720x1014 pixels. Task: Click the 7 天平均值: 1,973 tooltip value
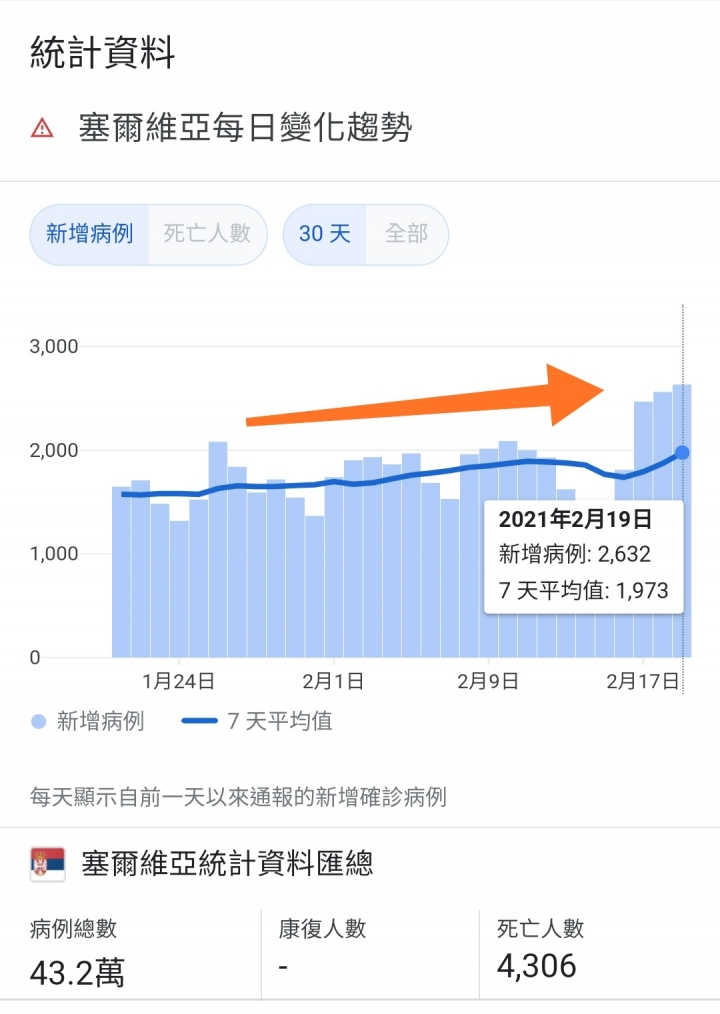click(x=583, y=590)
